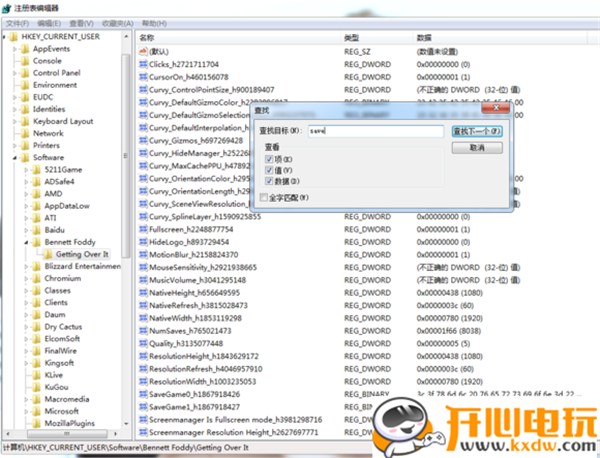Click the CursorOn_h460156078 DWORD icon
600x458 pixels.
click(143, 77)
